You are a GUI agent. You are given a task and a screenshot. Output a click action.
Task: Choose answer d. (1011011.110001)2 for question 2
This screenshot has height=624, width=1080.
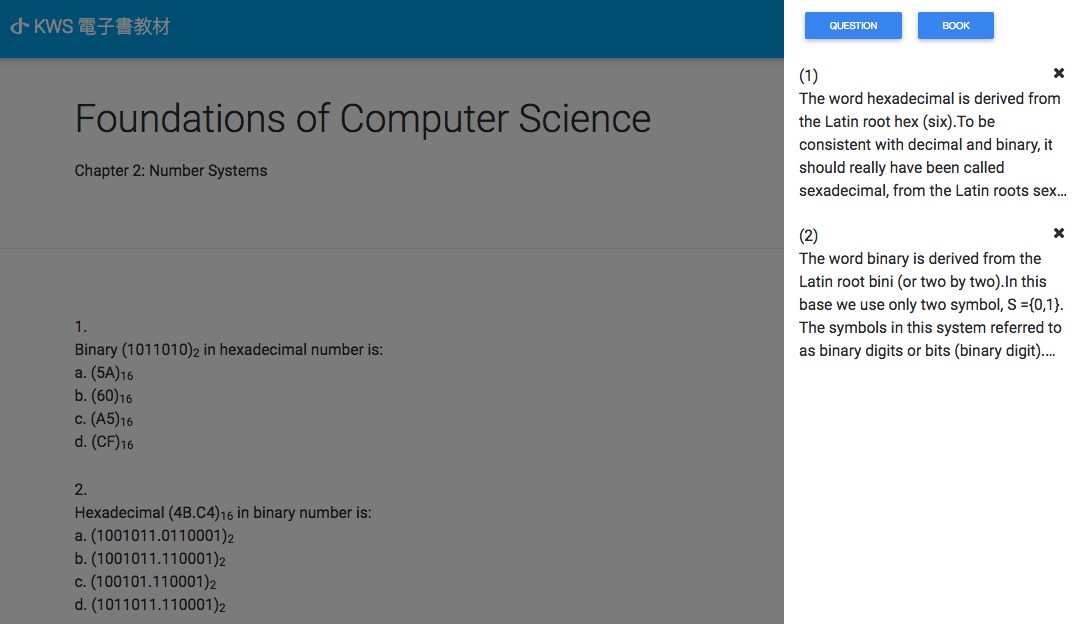point(150,605)
